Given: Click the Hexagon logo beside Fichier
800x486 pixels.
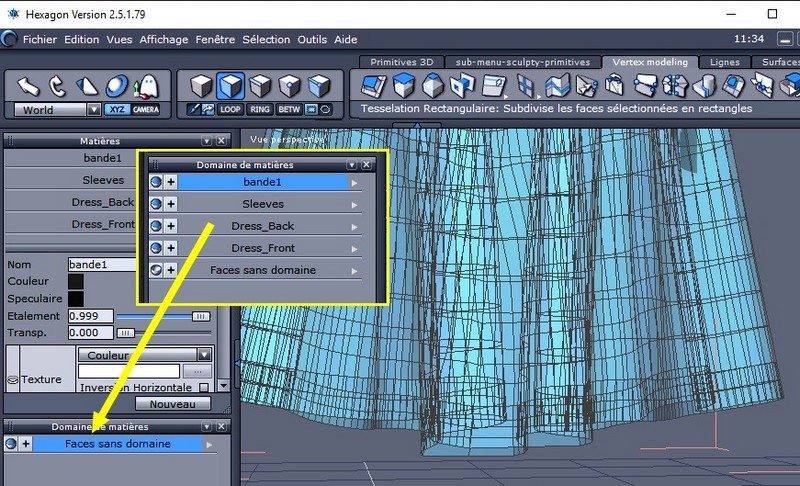Looking at the screenshot, I should point(9,39).
